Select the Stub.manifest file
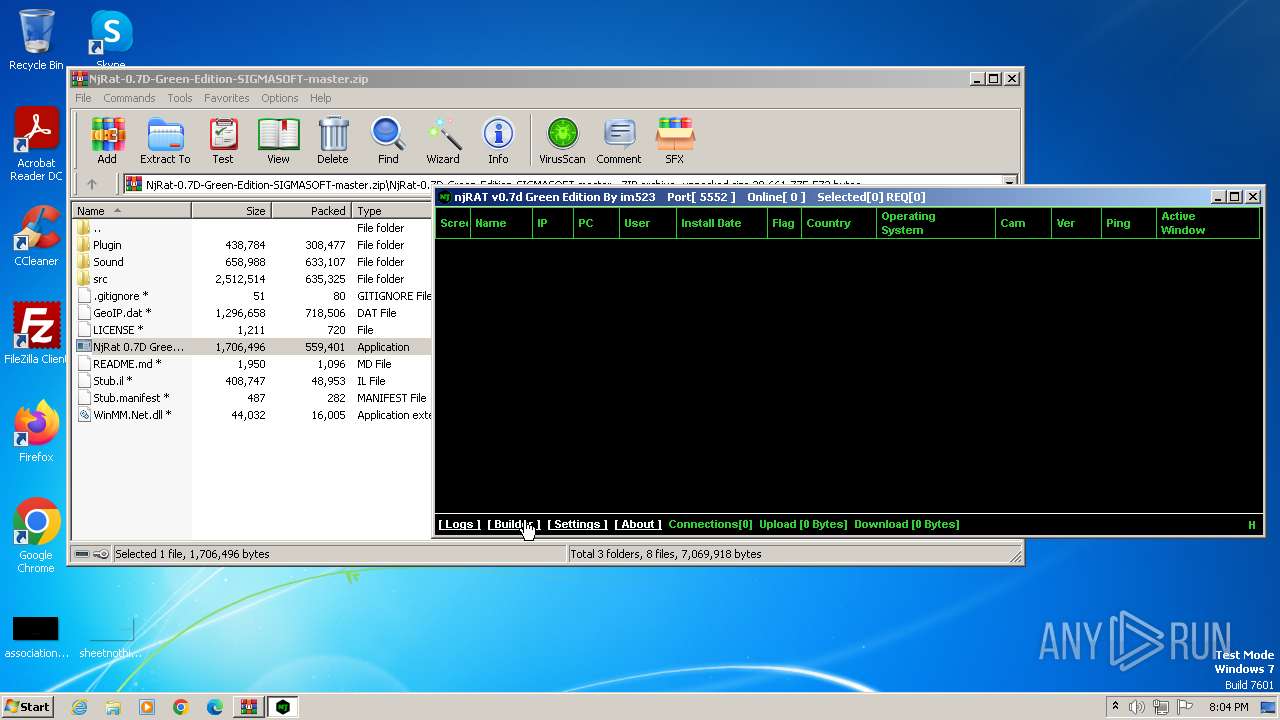 click(252, 398)
